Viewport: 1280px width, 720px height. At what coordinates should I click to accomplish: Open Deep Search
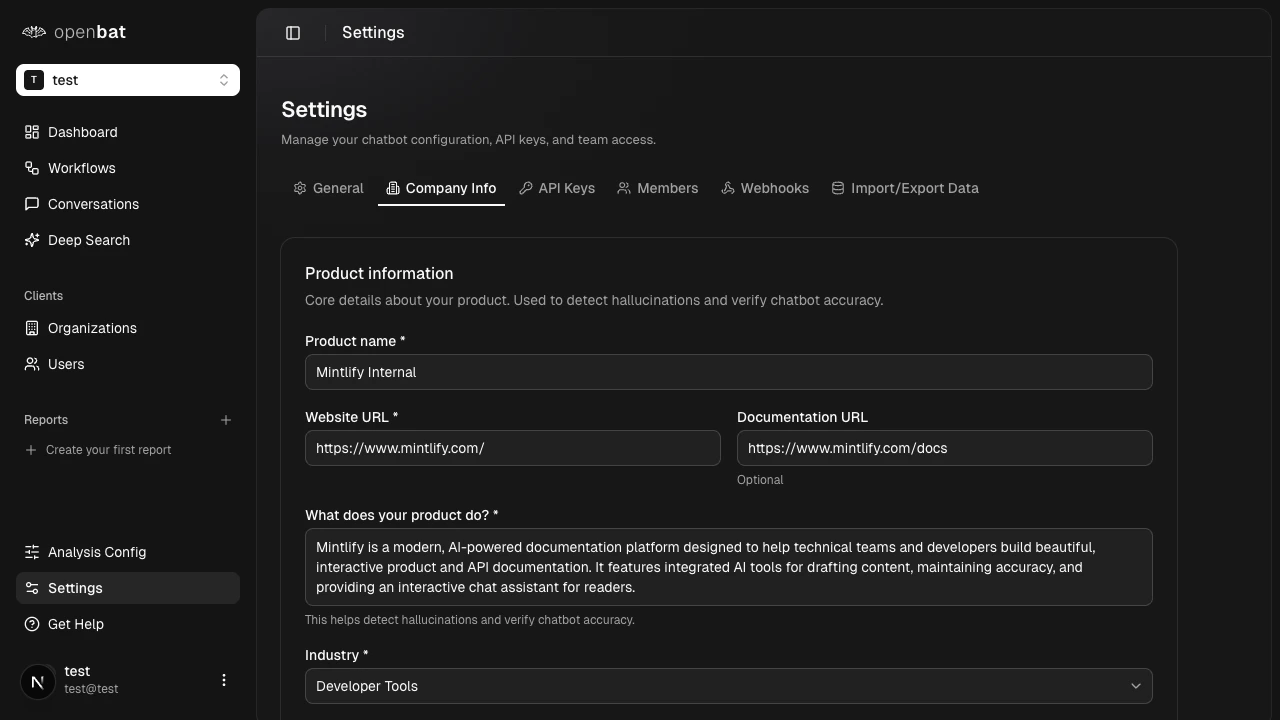tap(88, 240)
